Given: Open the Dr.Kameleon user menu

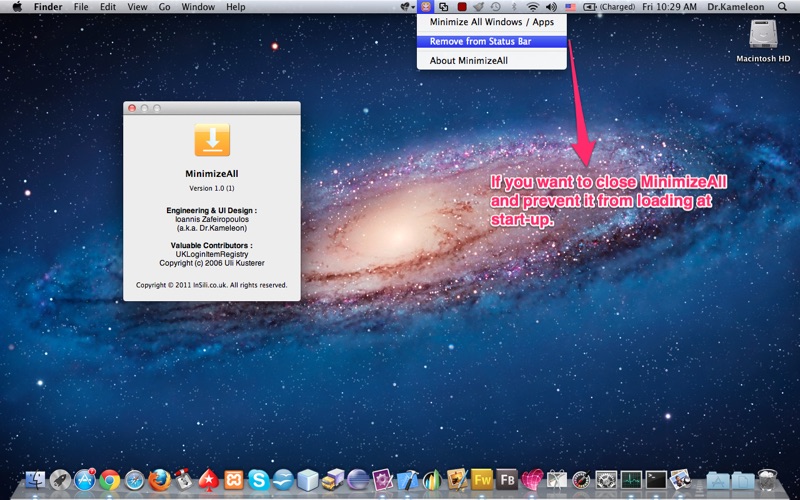Looking at the screenshot, I should click(736, 7).
